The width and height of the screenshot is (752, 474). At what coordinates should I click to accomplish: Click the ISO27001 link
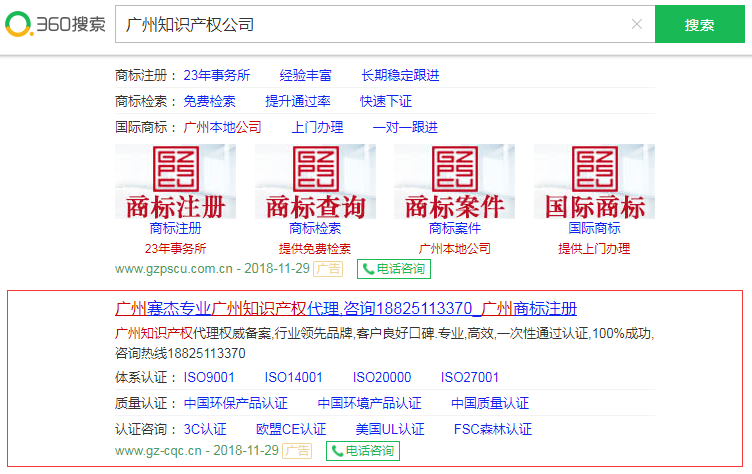pyautogui.click(x=470, y=377)
